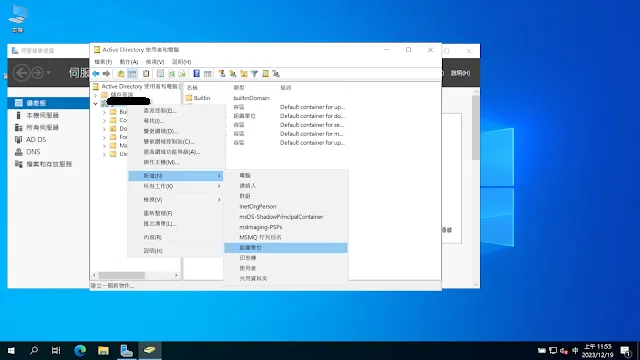
Task: Expand the Ma (Managed Service Accounts) folder
Action: pos(104,146)
